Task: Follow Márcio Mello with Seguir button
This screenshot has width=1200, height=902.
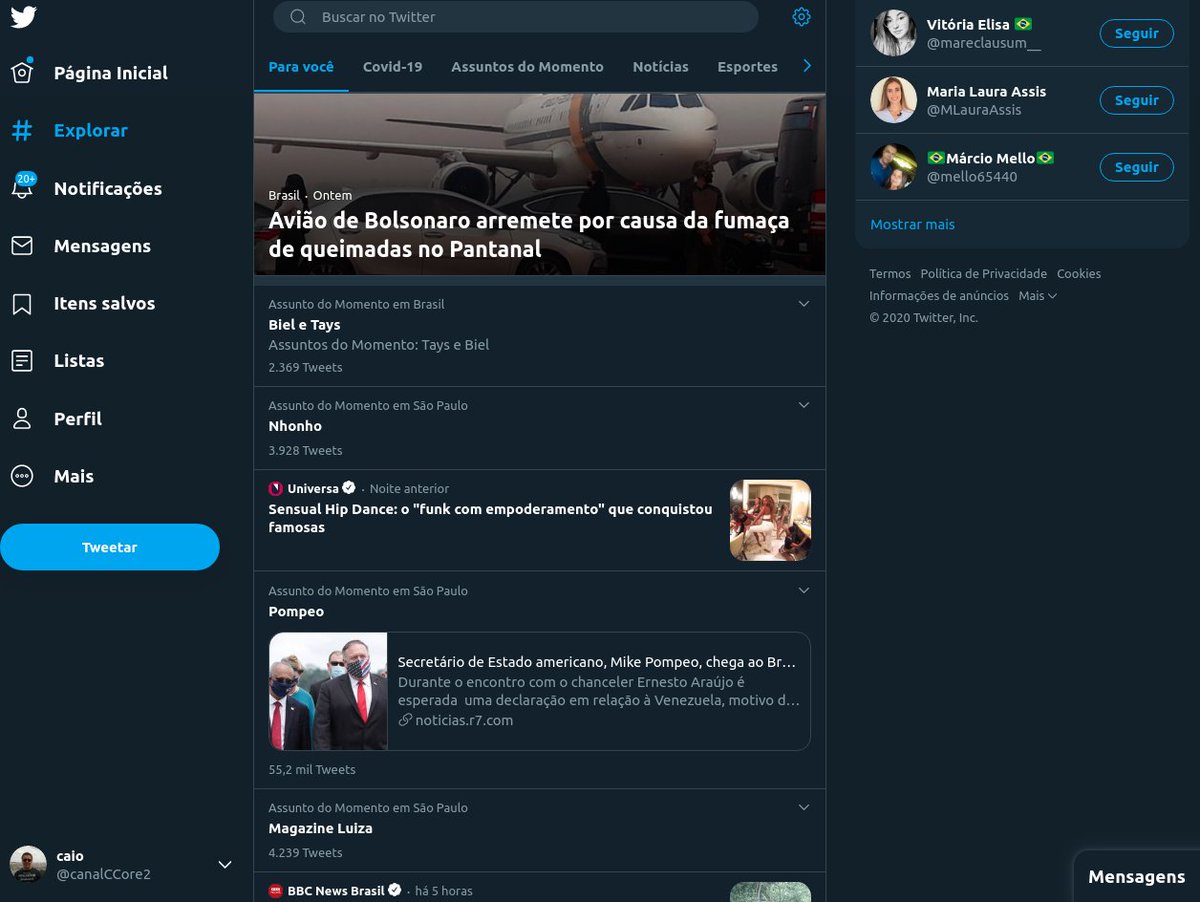Action: coord(1137,167)
